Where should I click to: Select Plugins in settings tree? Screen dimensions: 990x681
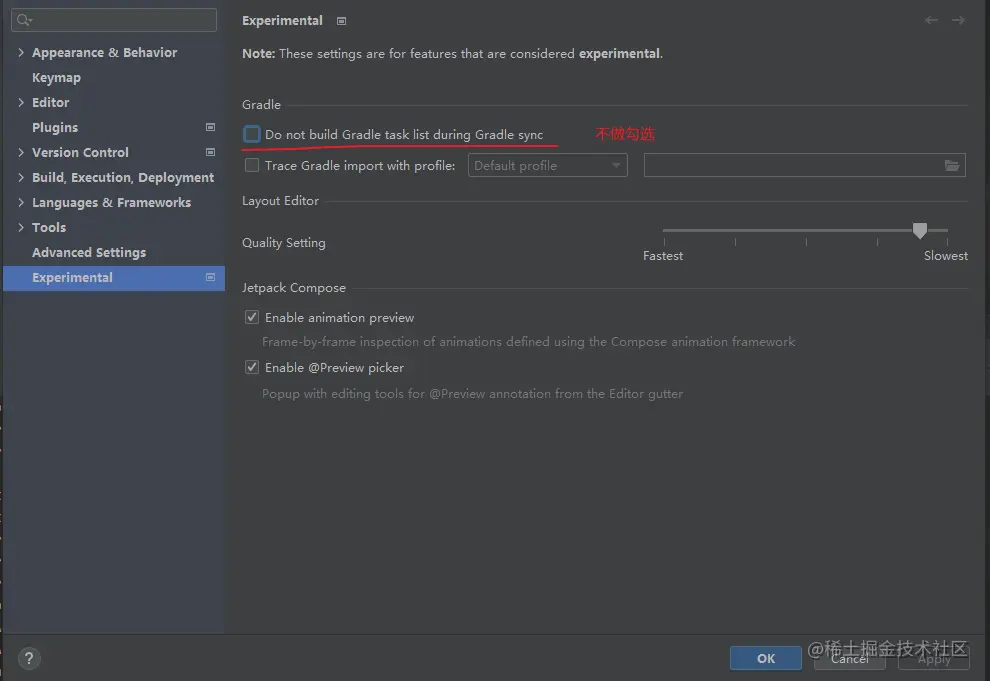55,127
